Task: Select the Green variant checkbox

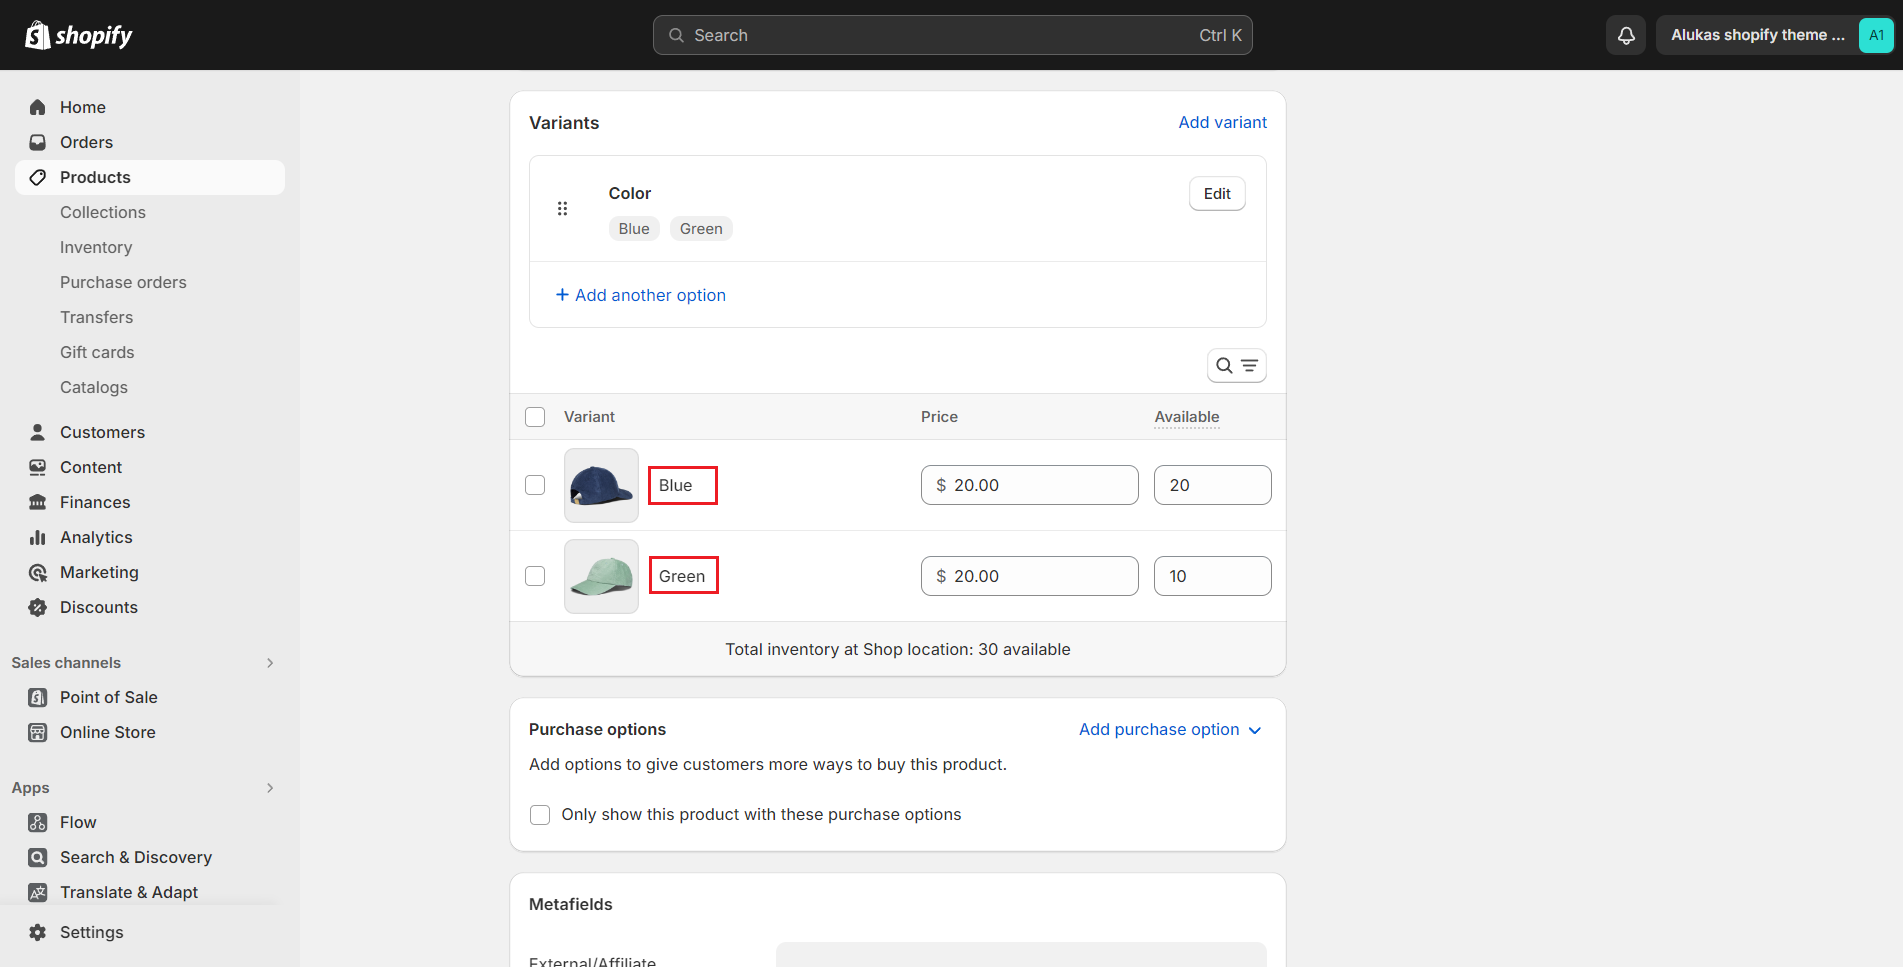Action: click(x=535, y=576)
